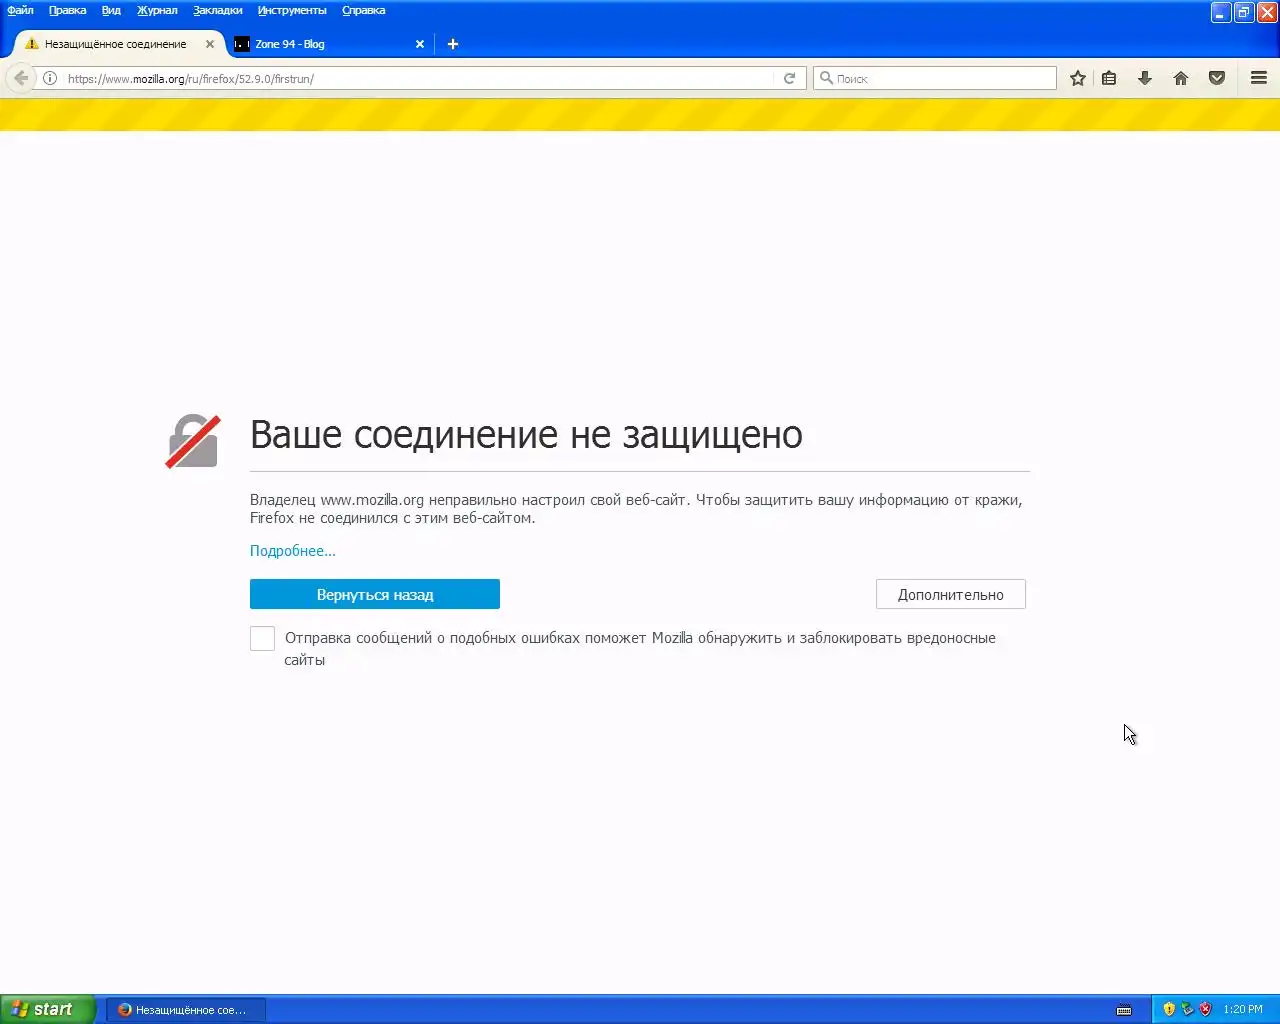Click the magnifier icon in search box
The height and width of the screenshot is (1024, 1280).
point(826,78)
